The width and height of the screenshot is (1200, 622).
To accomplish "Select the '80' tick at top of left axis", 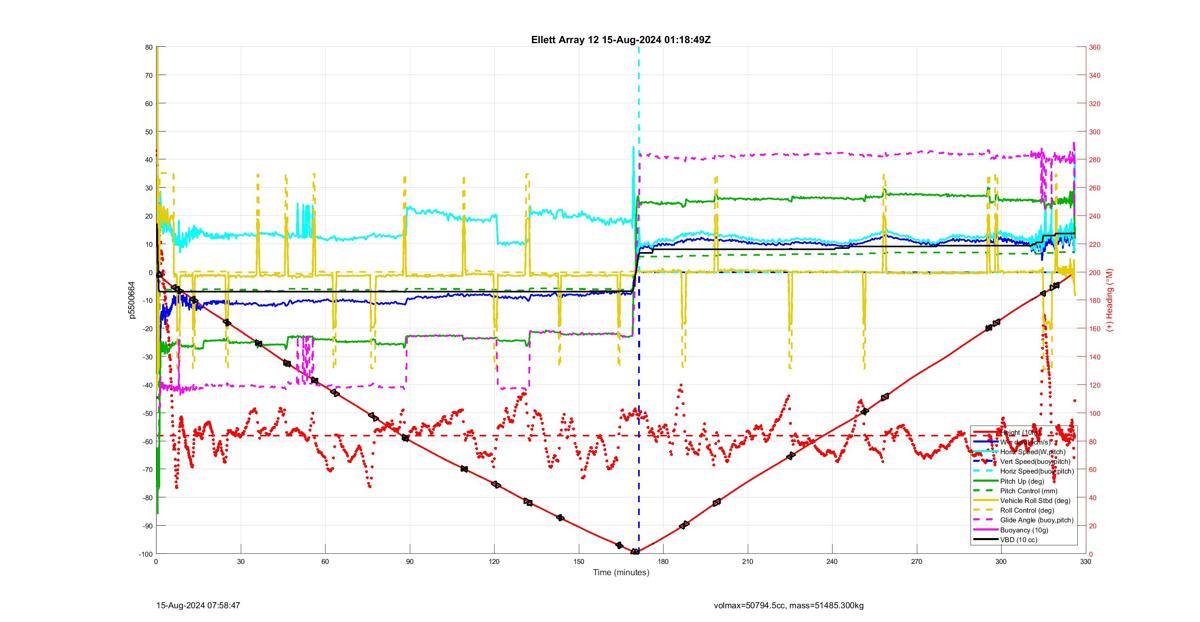I will point(148,47).
